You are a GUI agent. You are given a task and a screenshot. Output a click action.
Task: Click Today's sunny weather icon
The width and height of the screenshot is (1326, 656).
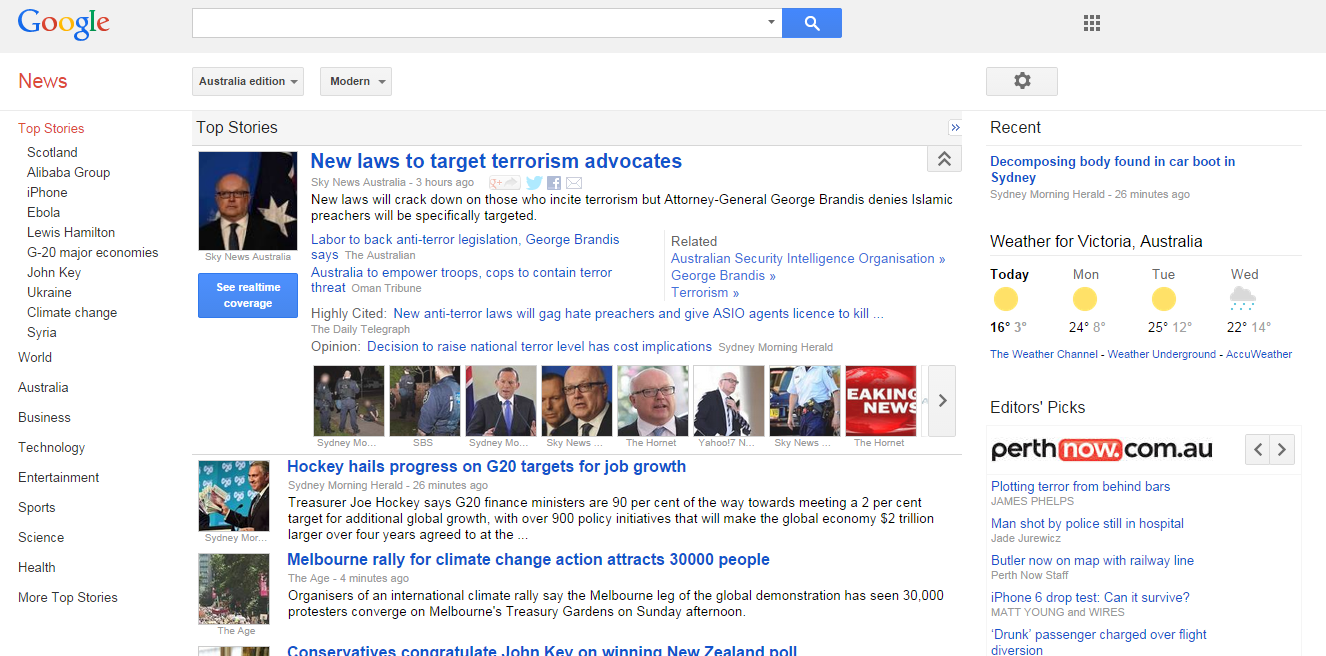point(1006,298)
